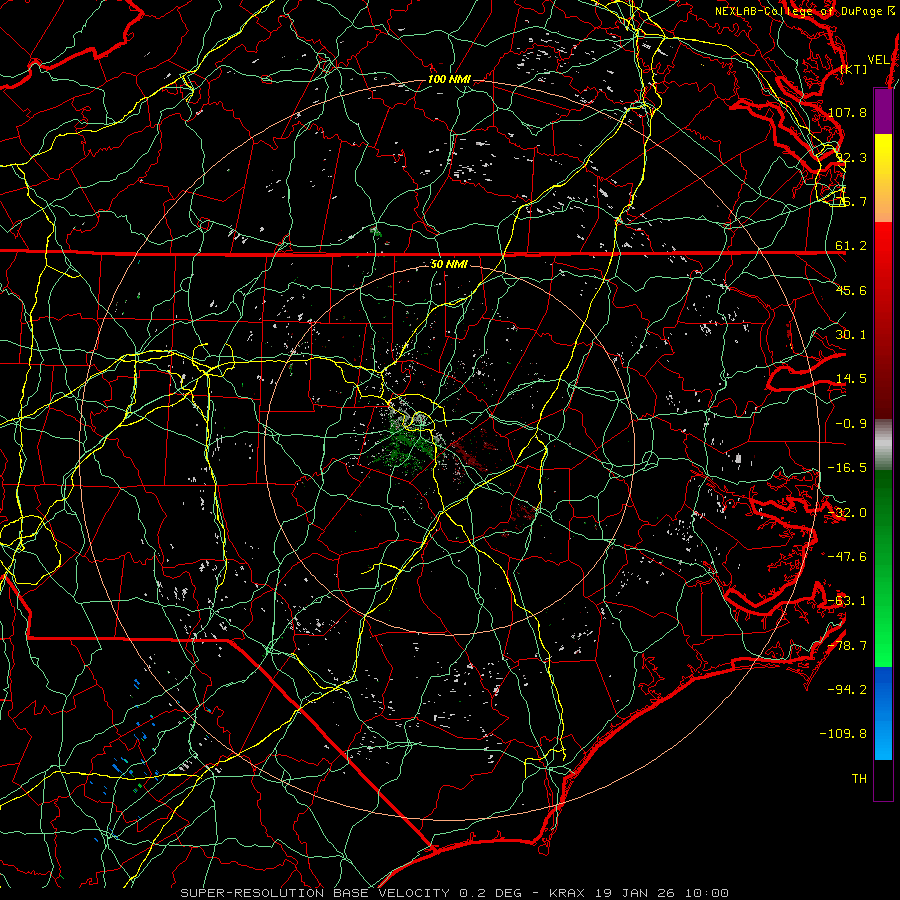Click the Super-Resolution Base Velocity caption

[455, 893]
